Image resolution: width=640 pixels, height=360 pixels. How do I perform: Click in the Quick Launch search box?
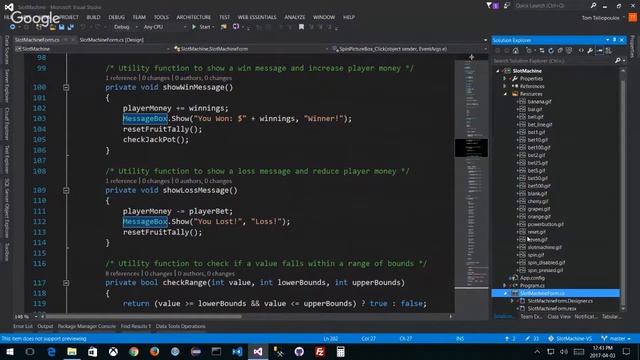[x=551, y=6]
